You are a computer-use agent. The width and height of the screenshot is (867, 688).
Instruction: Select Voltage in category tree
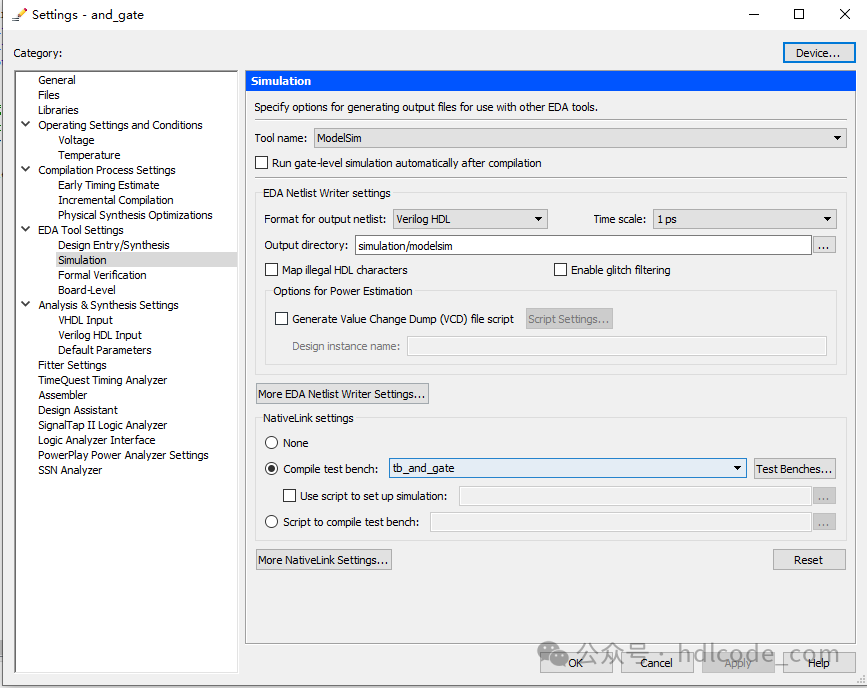76,140
